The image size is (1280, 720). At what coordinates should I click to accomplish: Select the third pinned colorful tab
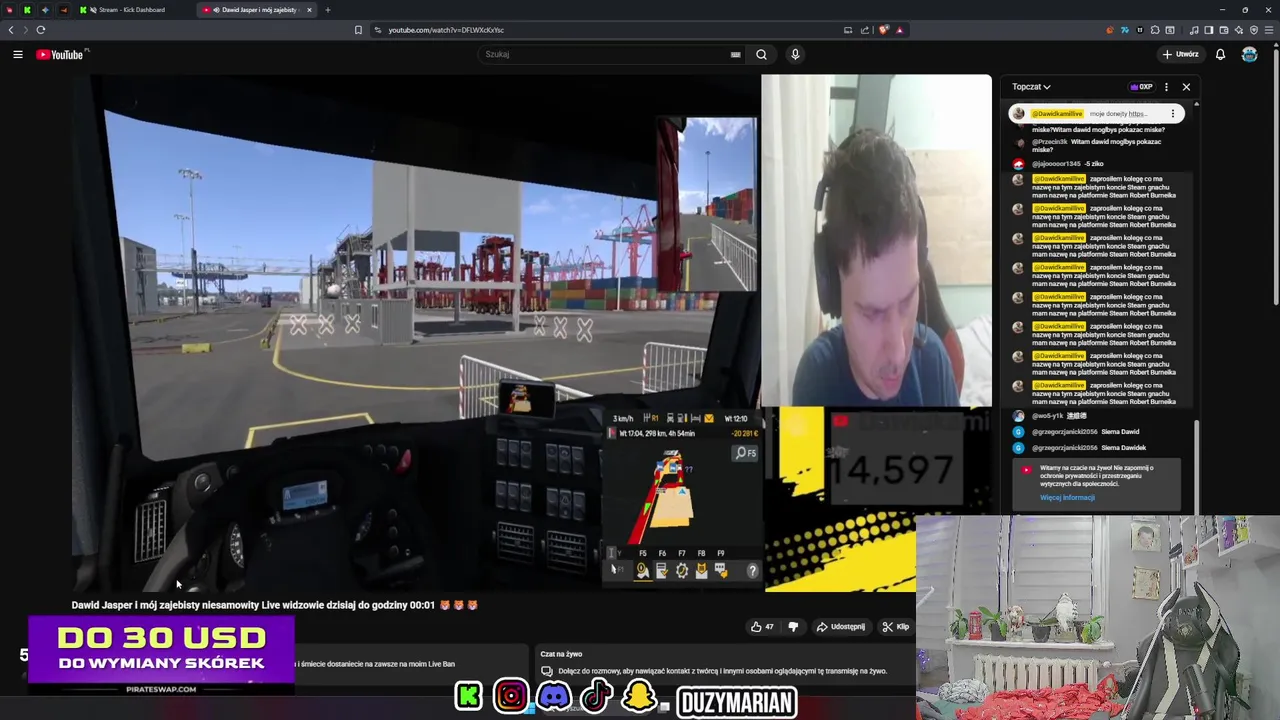(x=45, y=10)
